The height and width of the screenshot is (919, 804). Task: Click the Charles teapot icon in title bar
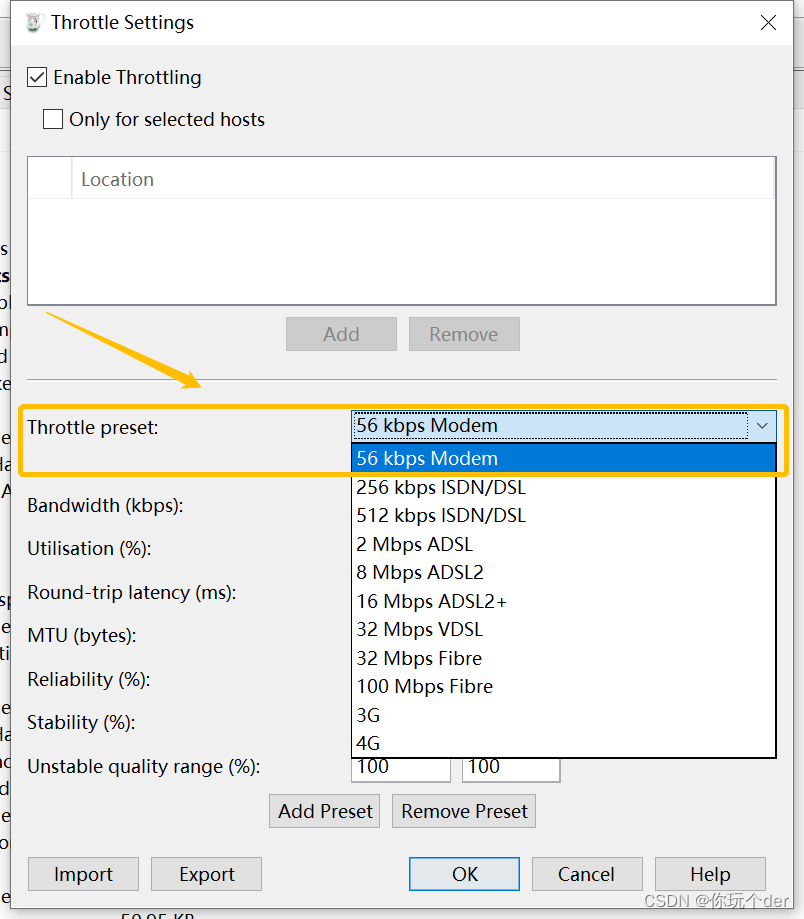pyautogui.click(x=33, y=22)
